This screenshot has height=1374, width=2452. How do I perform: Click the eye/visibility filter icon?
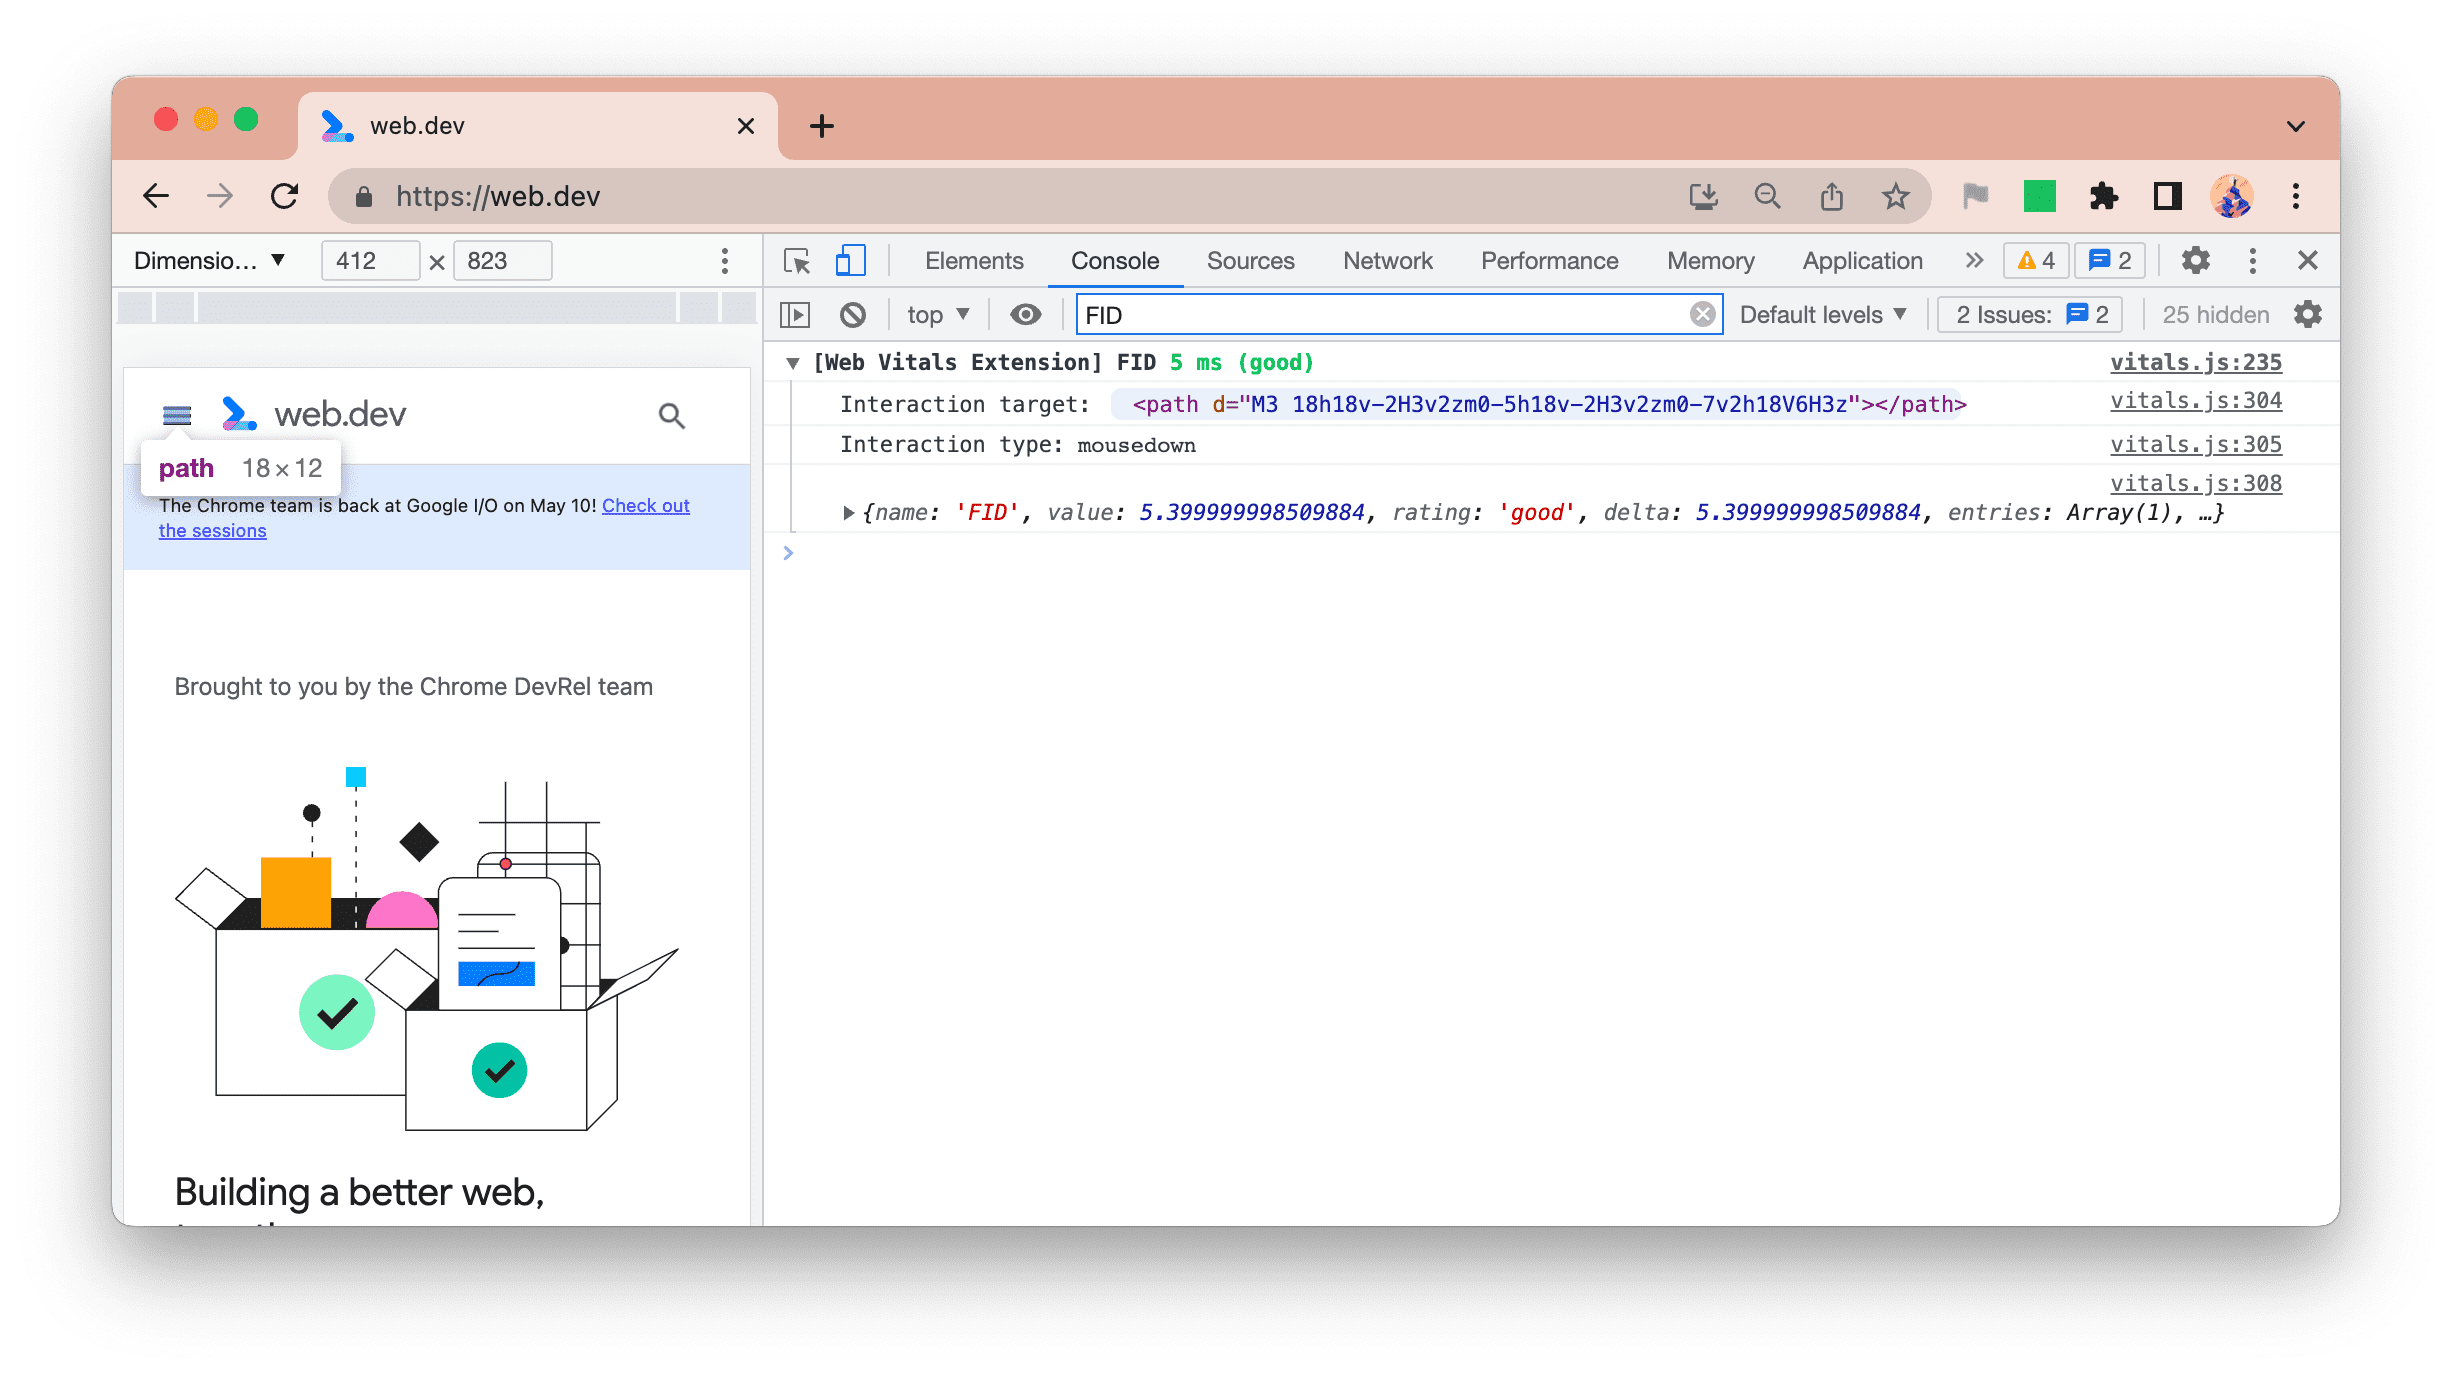click(x=1024, y=315)
